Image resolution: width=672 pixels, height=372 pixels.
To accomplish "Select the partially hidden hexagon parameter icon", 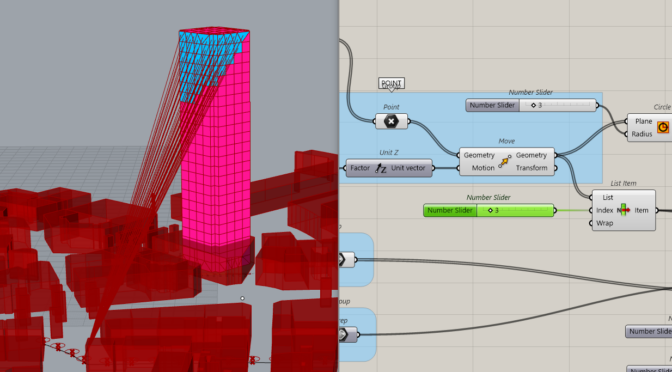I will pos(342,259).
